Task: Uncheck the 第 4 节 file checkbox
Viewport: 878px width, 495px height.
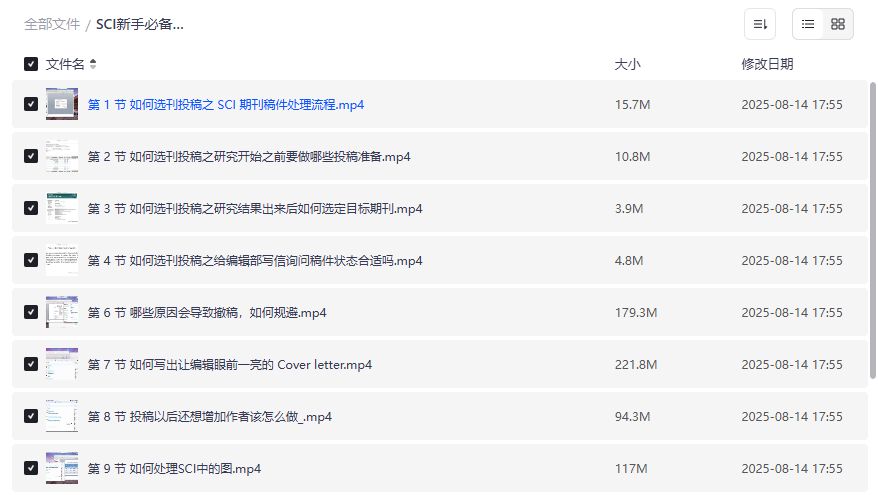Action: coord(31,260)
